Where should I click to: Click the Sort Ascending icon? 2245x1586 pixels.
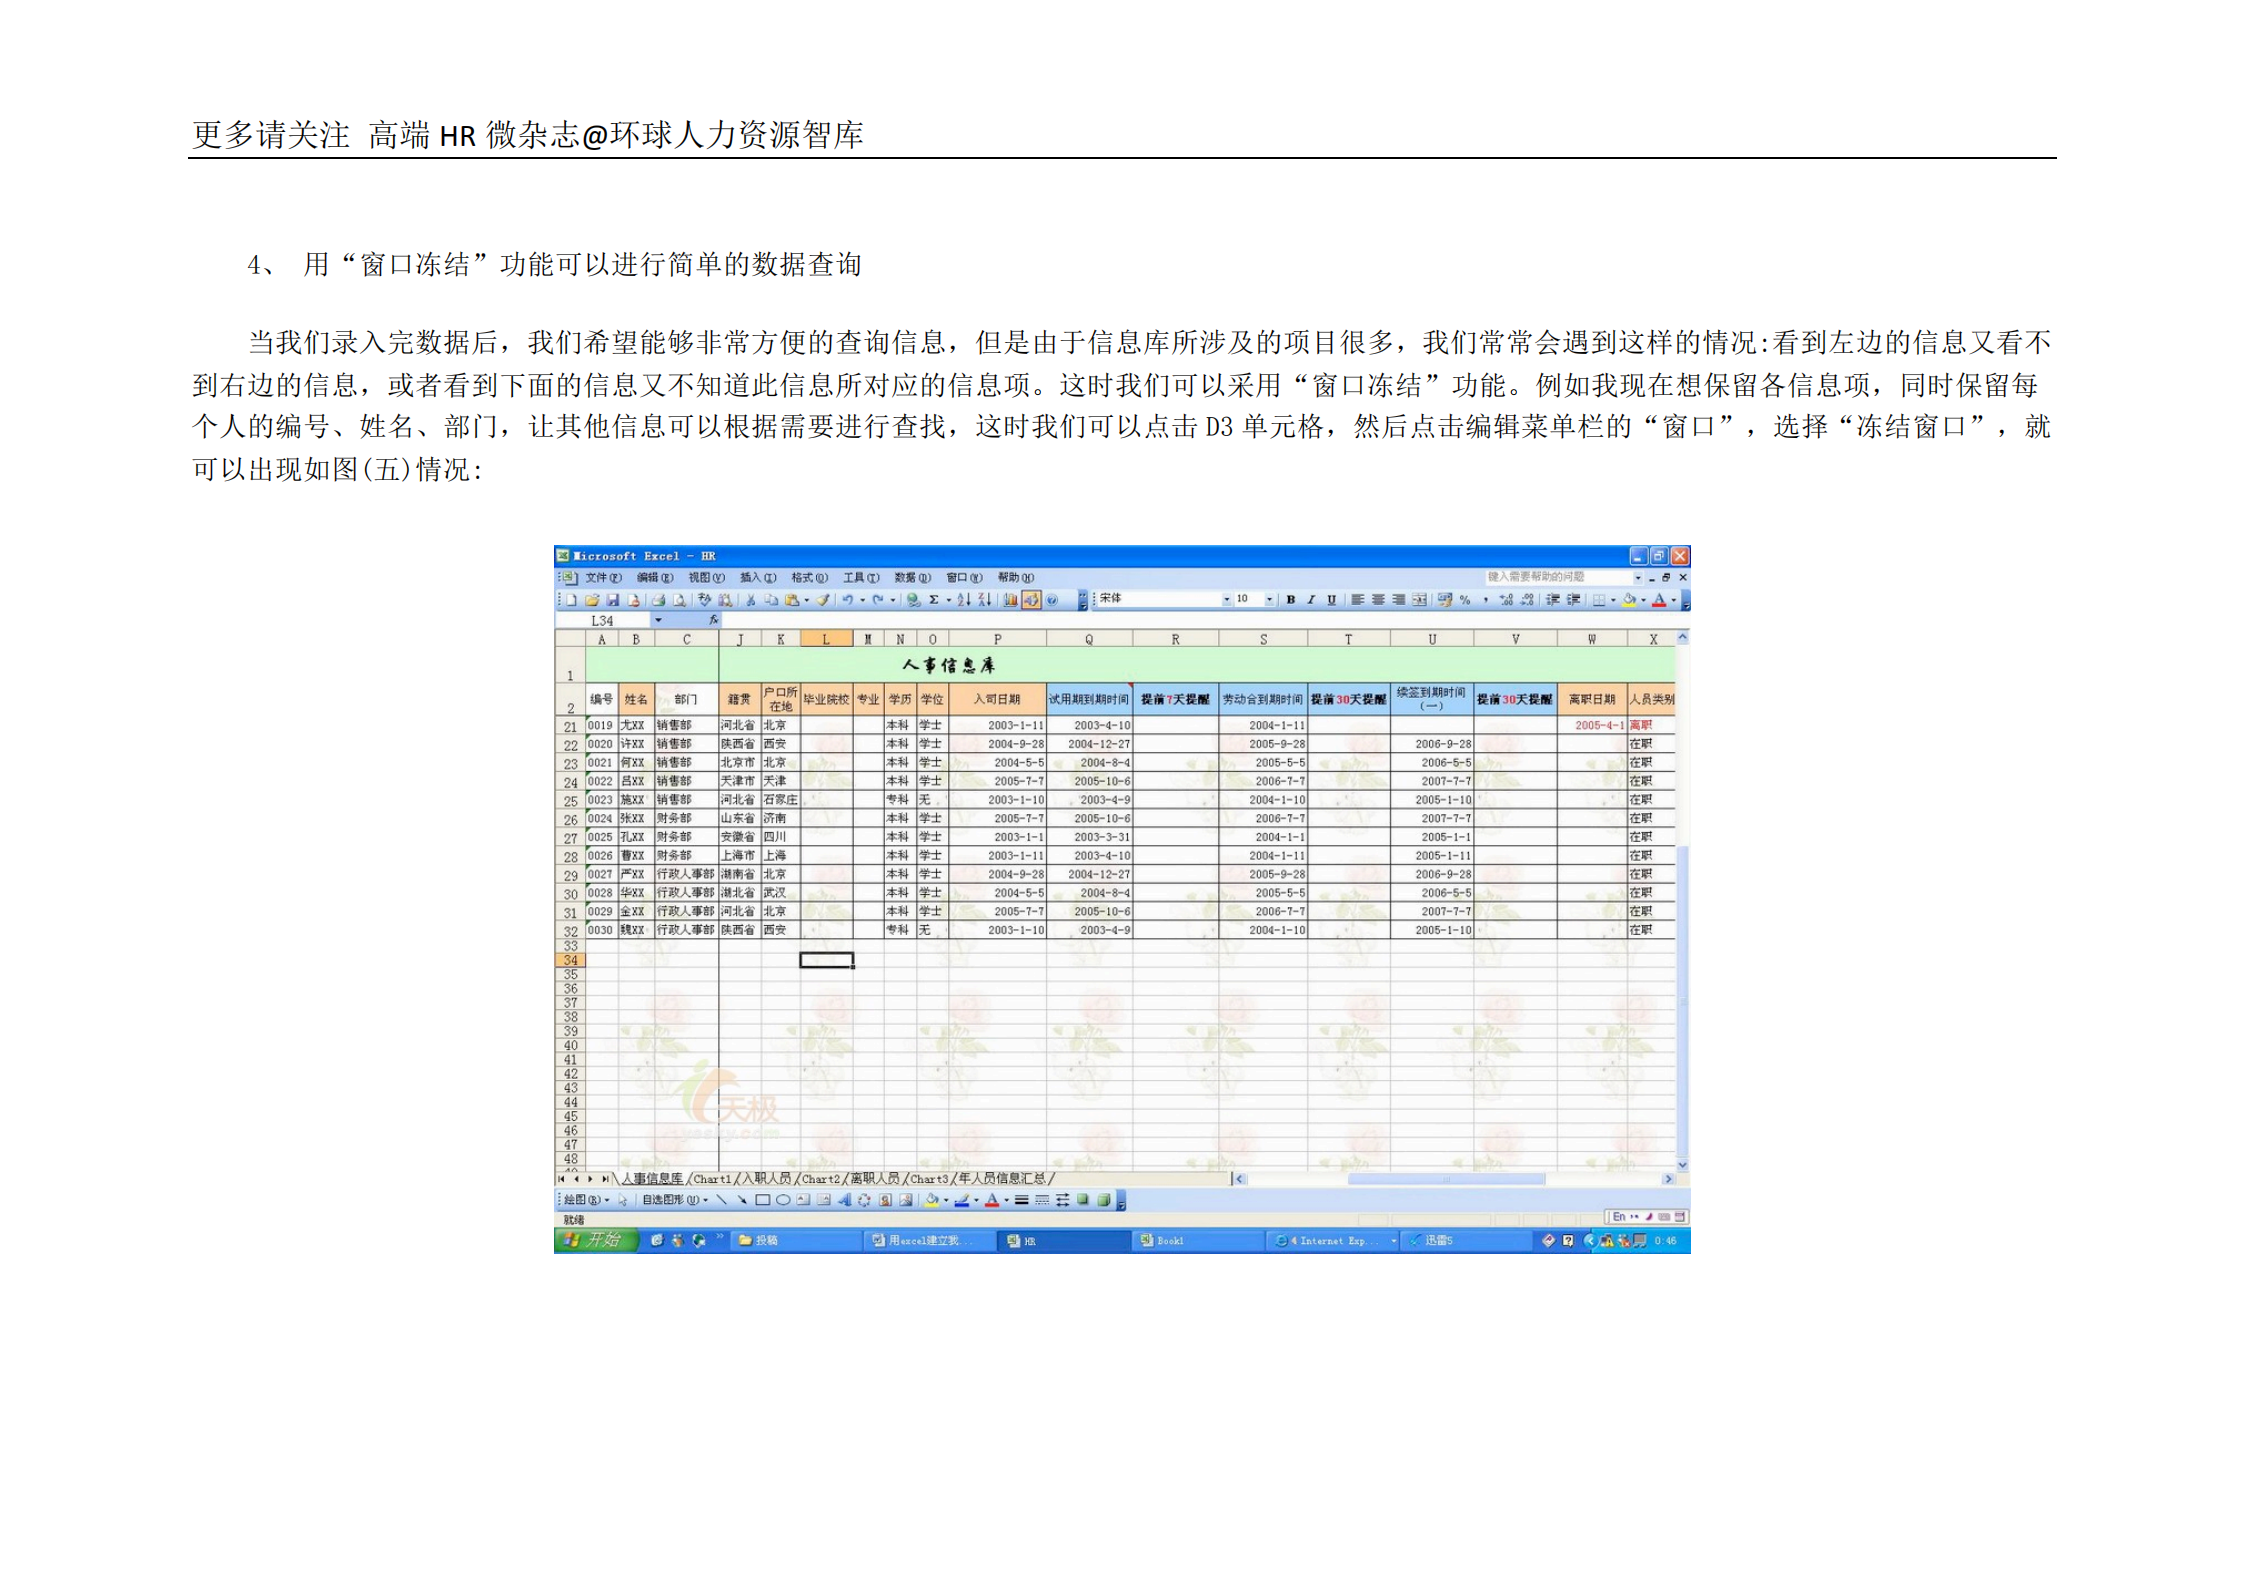(x=965, y=600)
